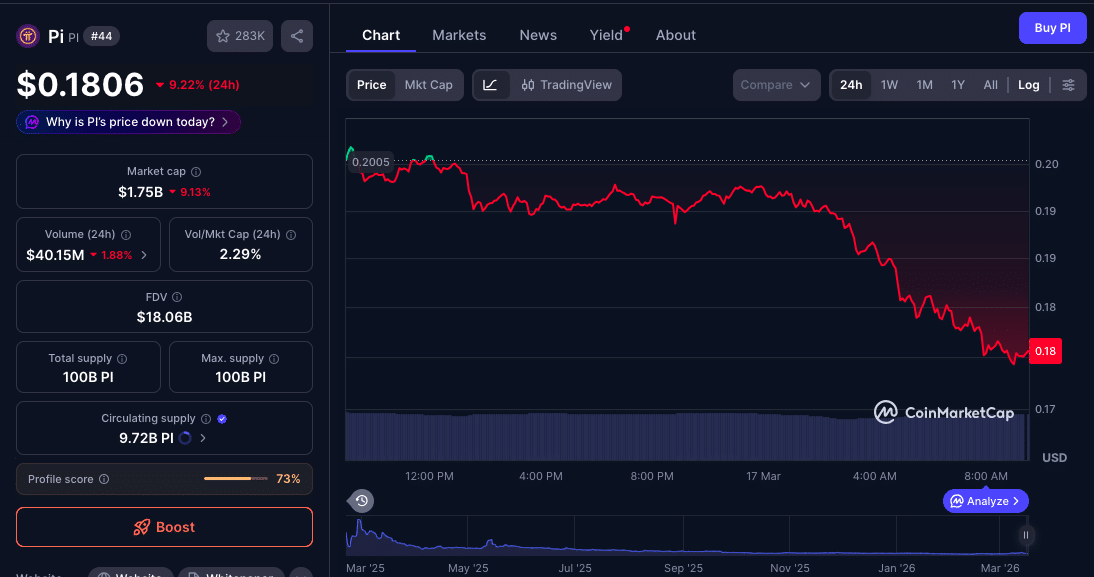Select the Price chart toggle

coord(371,85)
